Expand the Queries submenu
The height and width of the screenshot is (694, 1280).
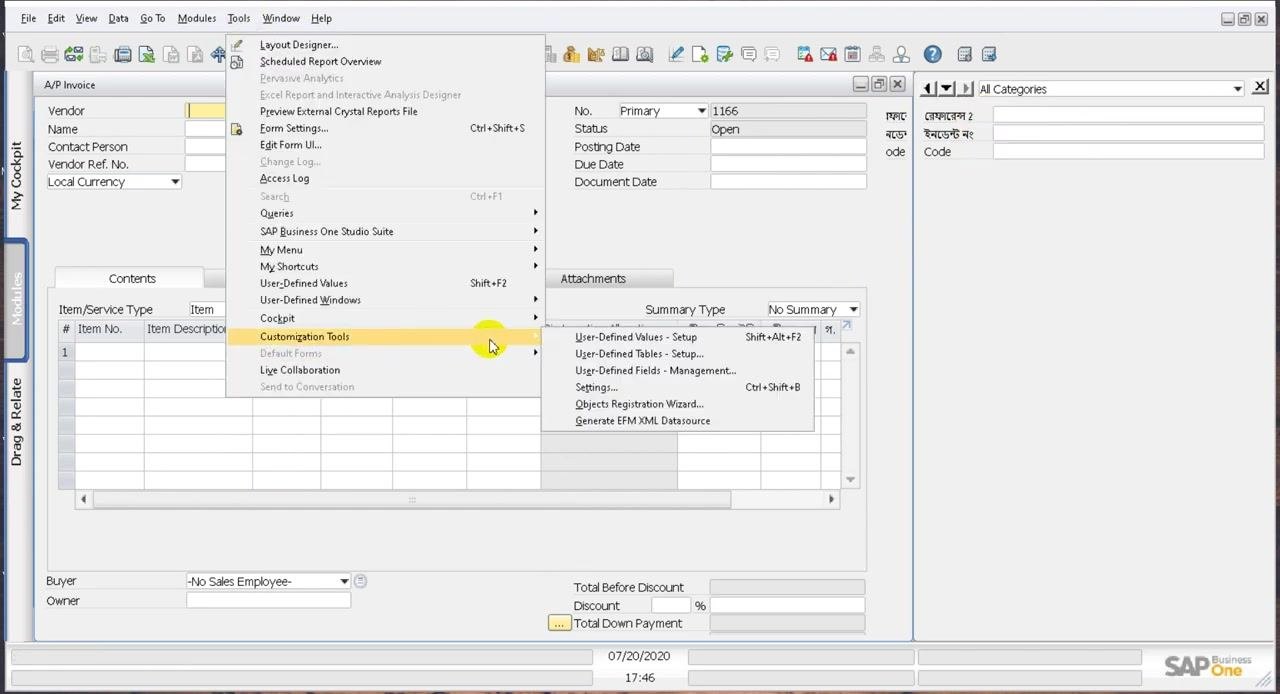[386, 213]
